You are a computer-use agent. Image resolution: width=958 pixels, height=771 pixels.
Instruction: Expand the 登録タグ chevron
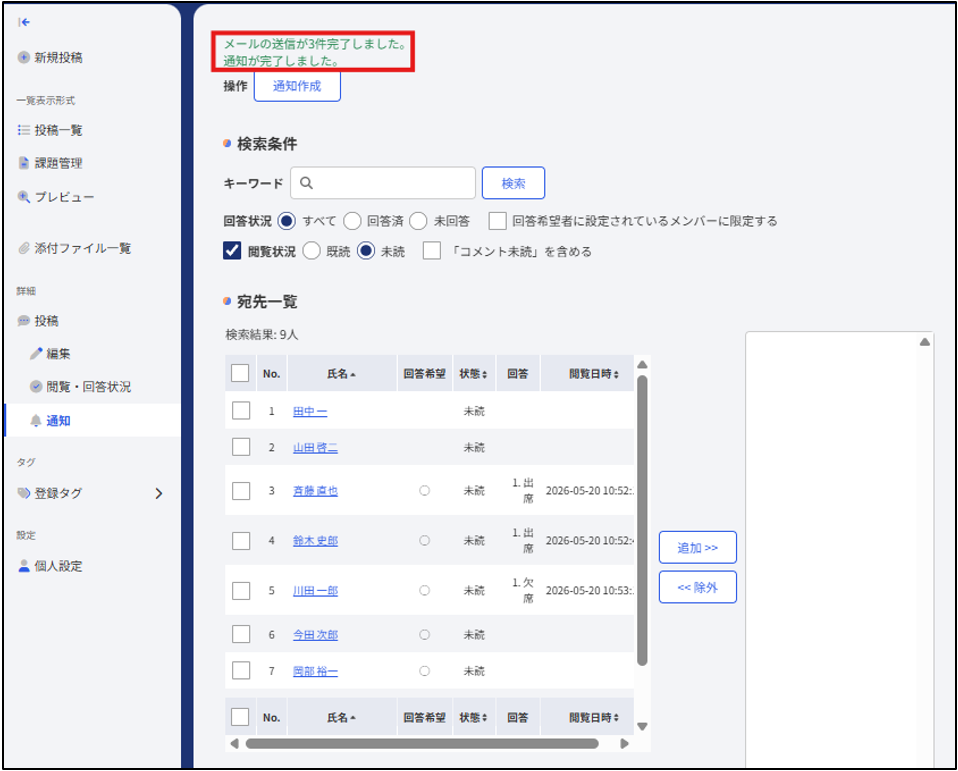[159, 493]
